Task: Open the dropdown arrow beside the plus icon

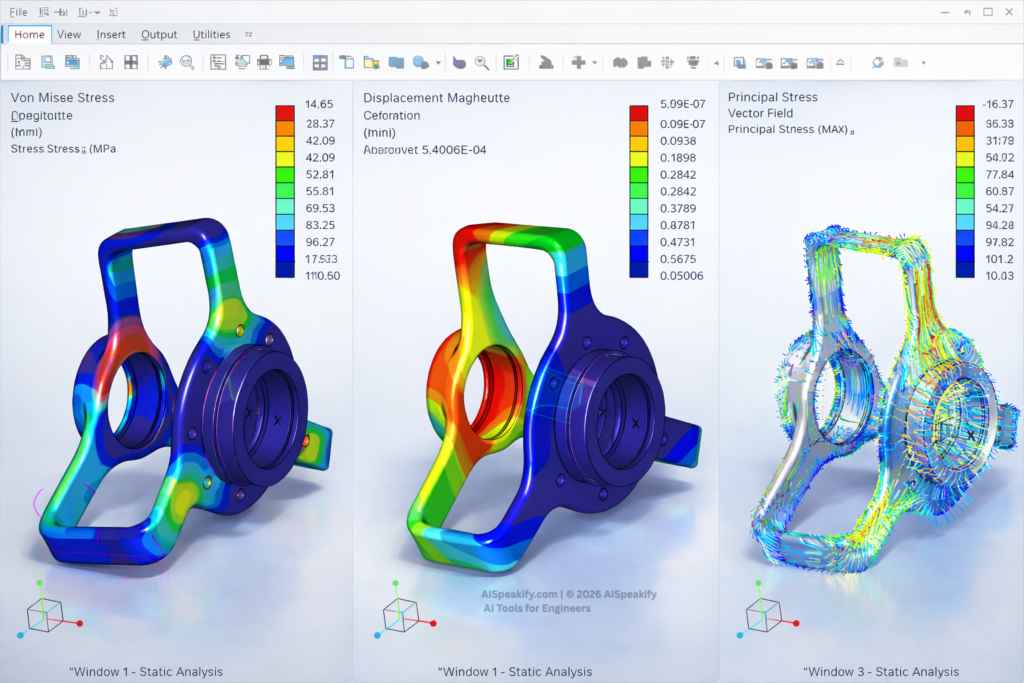Action: (595, 62)
